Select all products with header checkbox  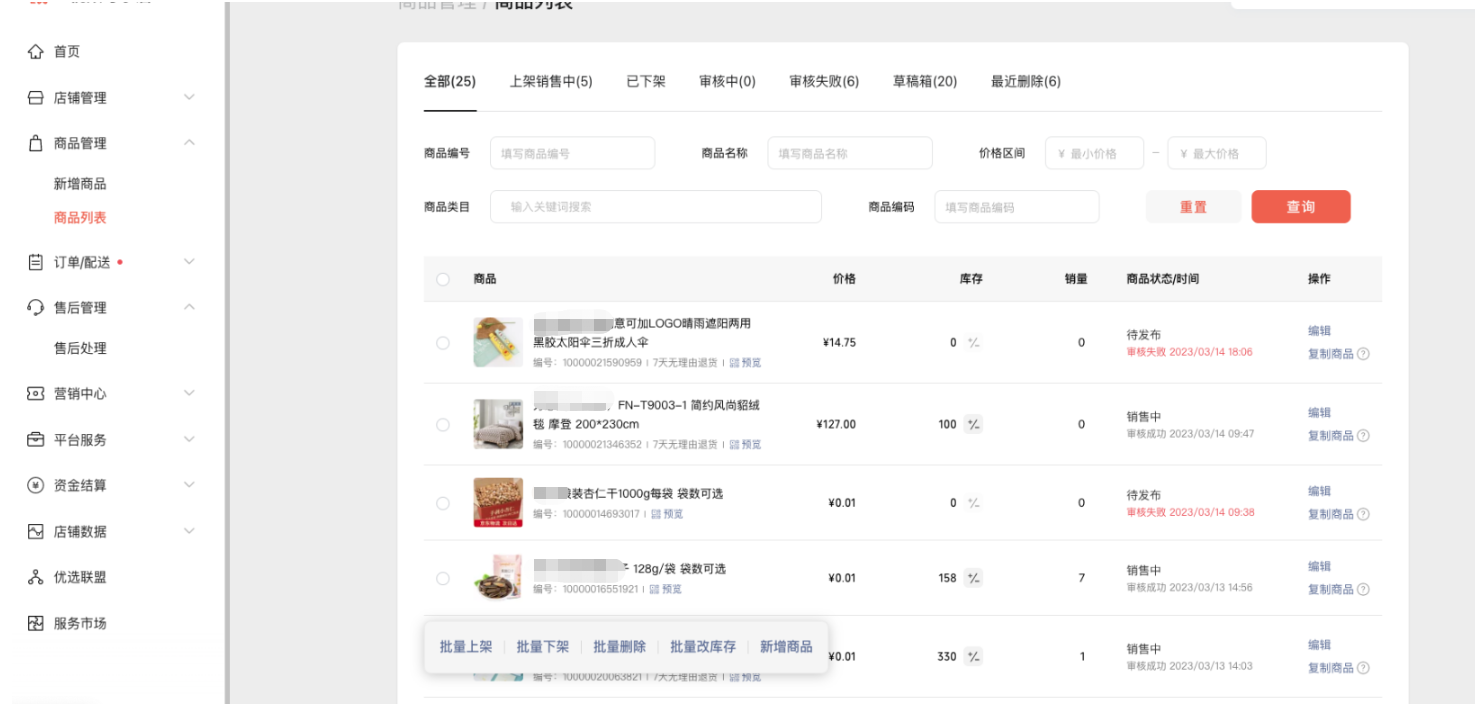(443, 280)
